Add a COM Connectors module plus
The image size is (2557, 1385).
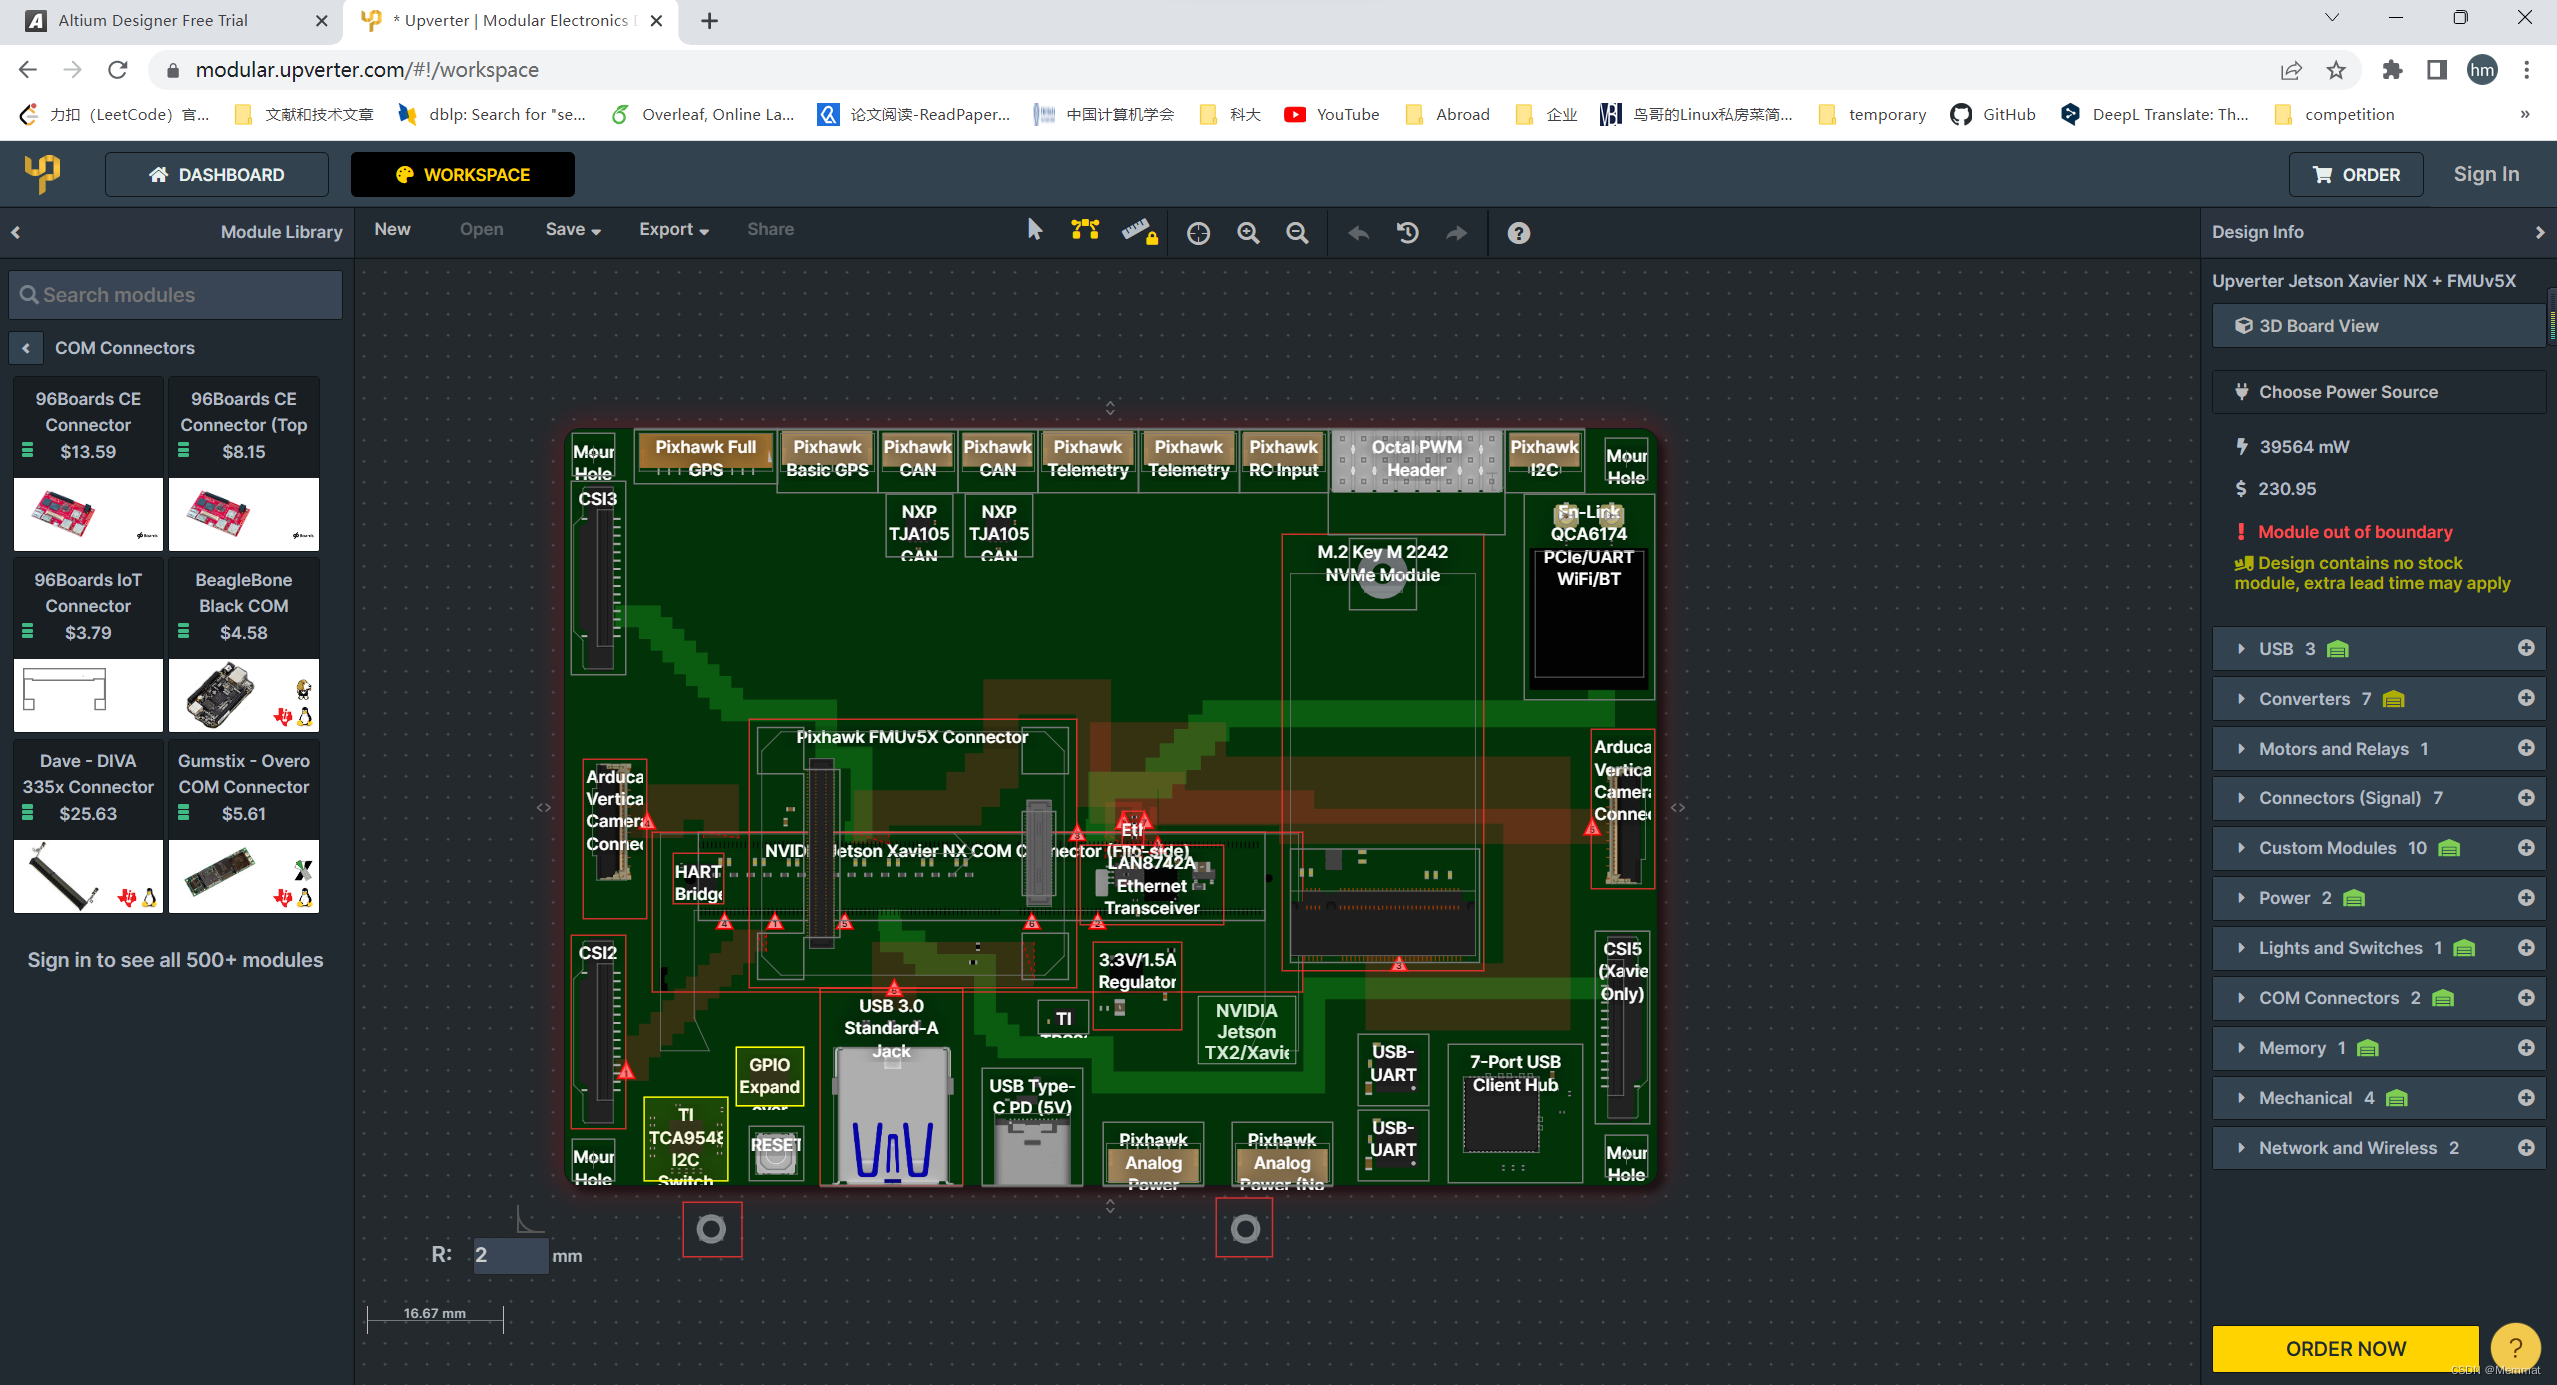[2525, 997]
